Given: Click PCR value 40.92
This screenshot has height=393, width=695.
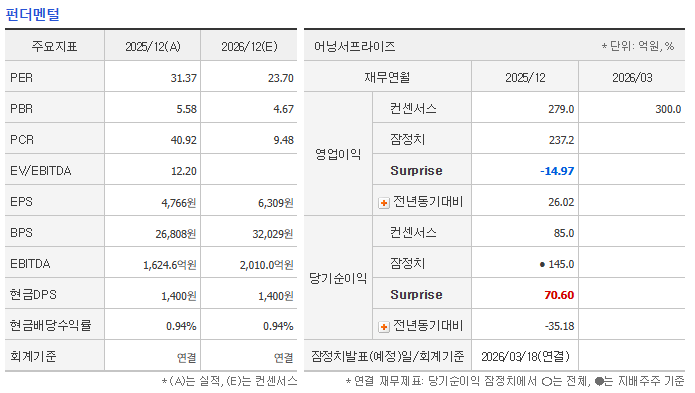Looking at the screenshot, I should pos(184,140).
